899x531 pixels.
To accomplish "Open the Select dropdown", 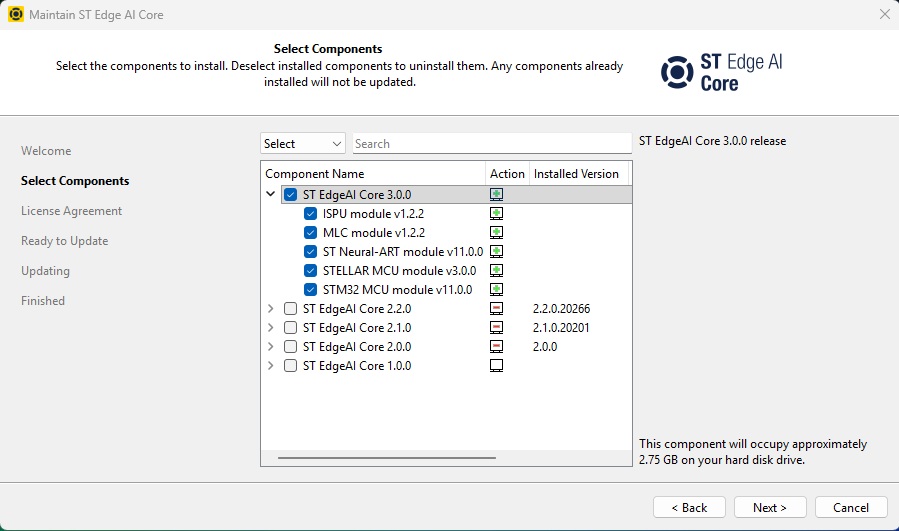I will click(x=303, y=143).
